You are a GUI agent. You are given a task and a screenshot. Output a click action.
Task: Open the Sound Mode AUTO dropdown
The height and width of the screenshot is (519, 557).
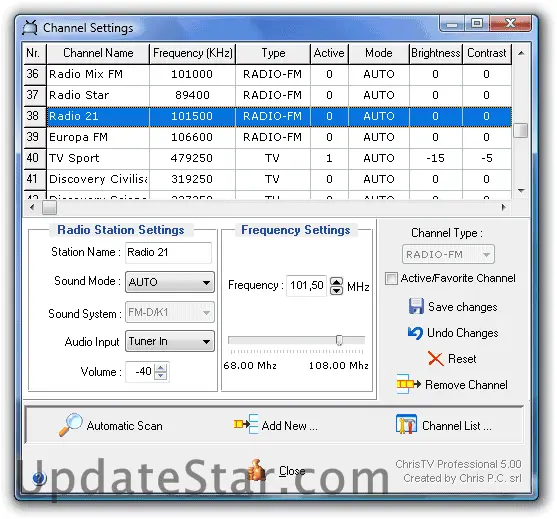click(170, 282)
